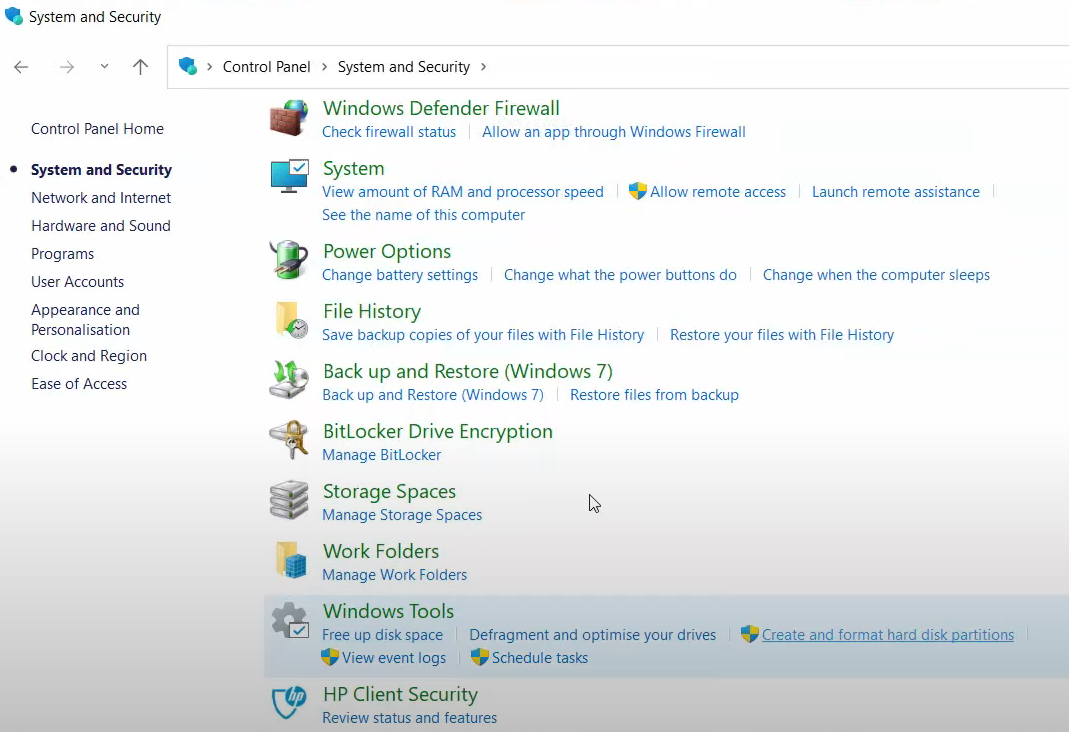Select Network and Internet in sidebar
The width and height of the screenshot is (1069, 732).
coord(101,198)
